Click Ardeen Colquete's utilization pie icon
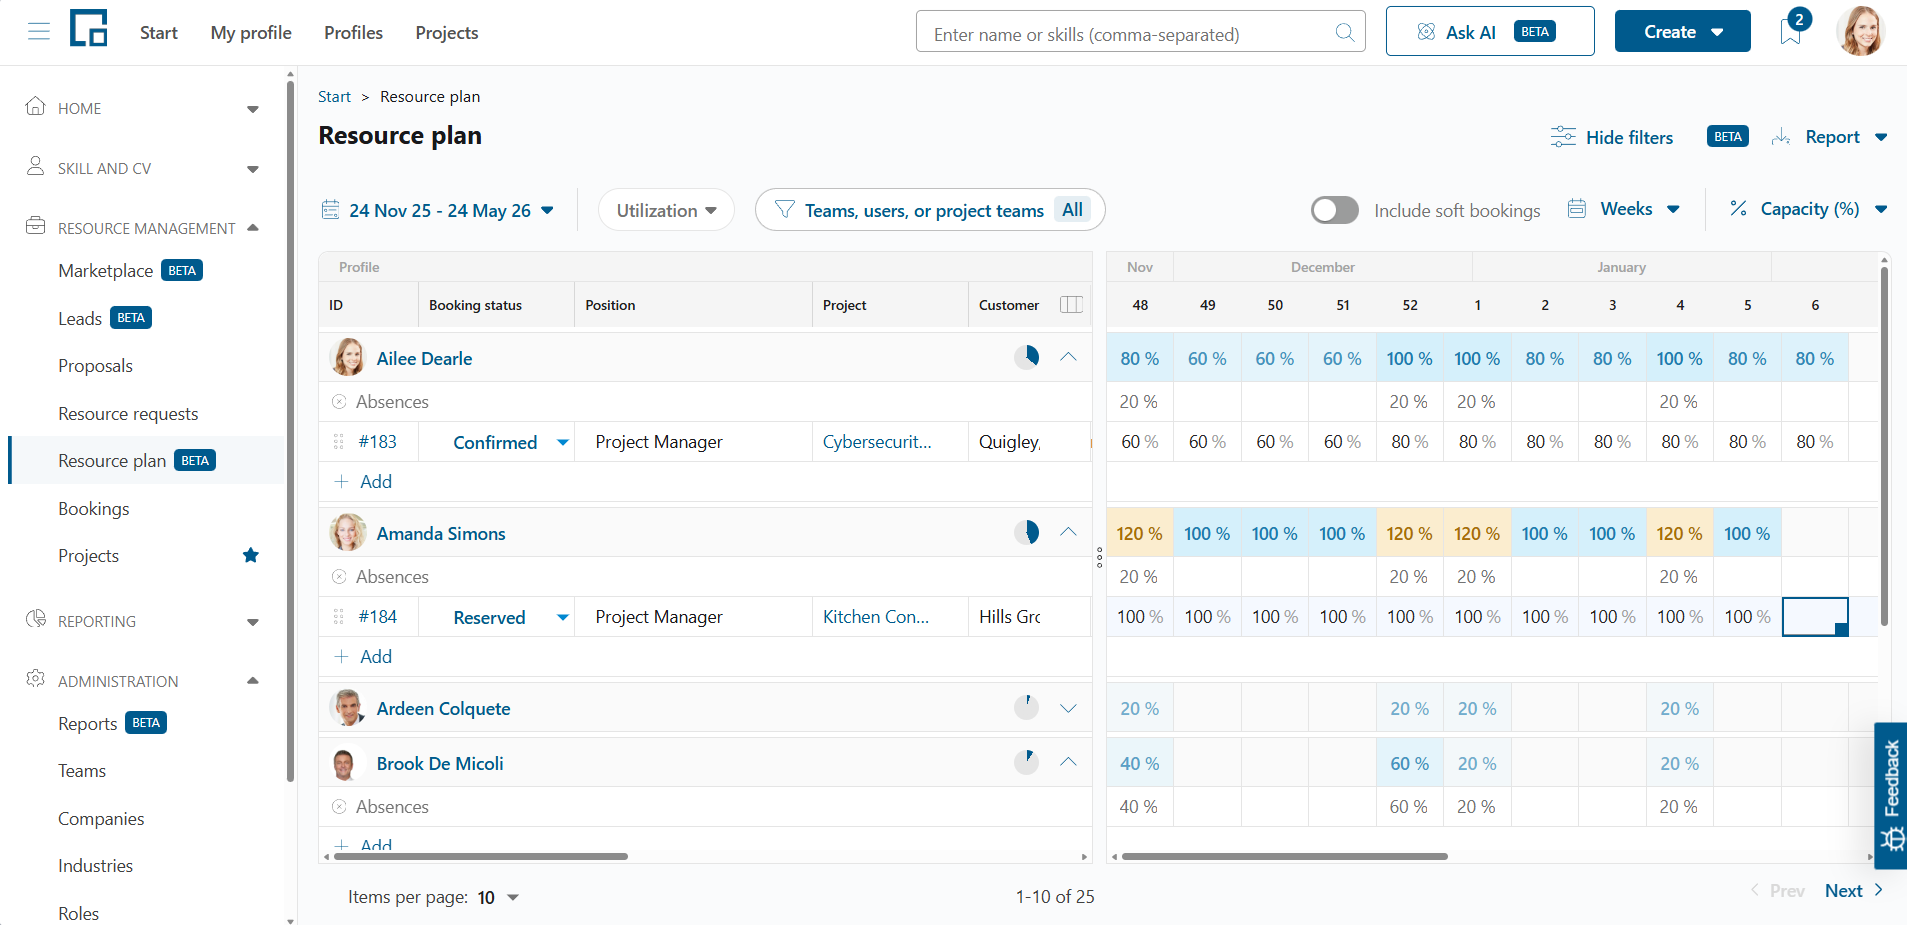Image resolution: width=1907 pixels, height=925 pixels. coord(1027,707)
